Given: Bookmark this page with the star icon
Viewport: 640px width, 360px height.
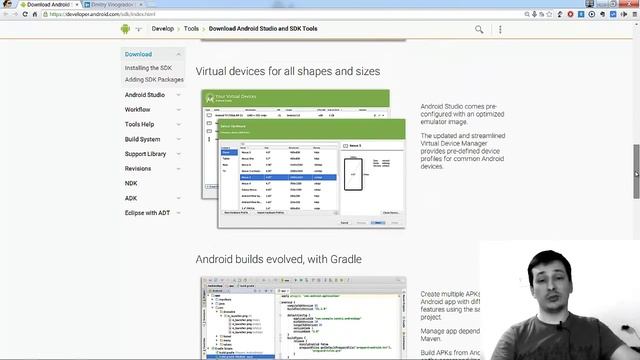Looking at the screenshot, I should pos(549,14).
